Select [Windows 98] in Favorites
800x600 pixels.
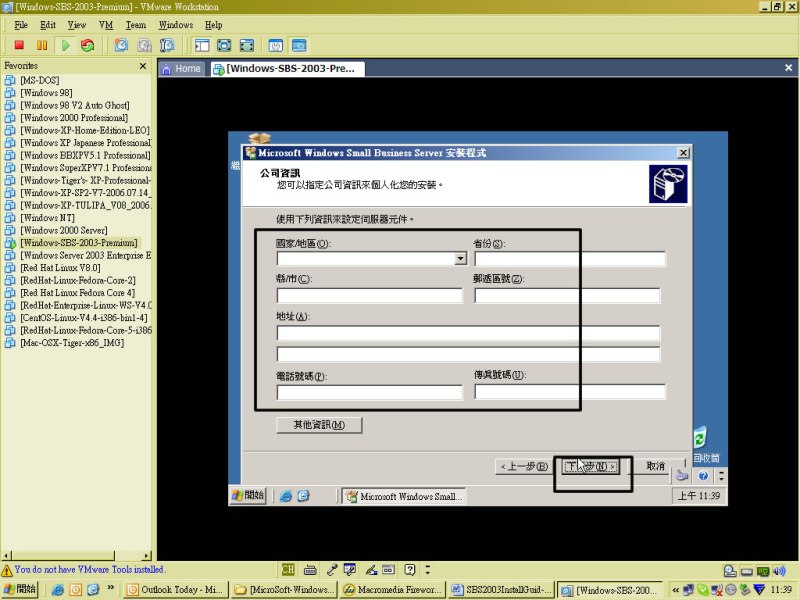coord(46,93)
